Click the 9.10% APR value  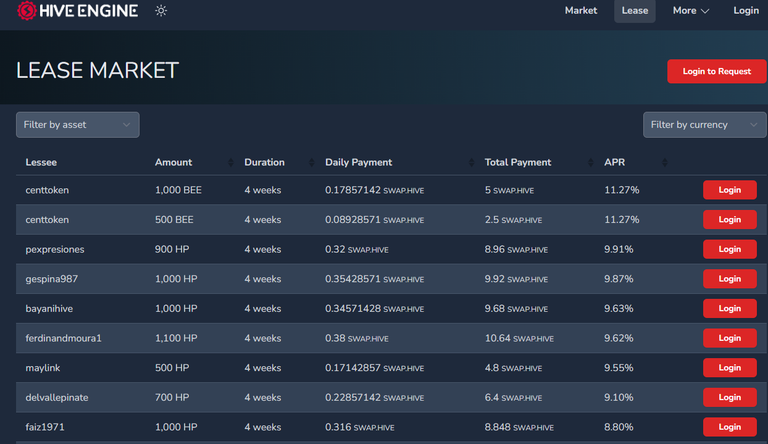click(x=619, y=397)
